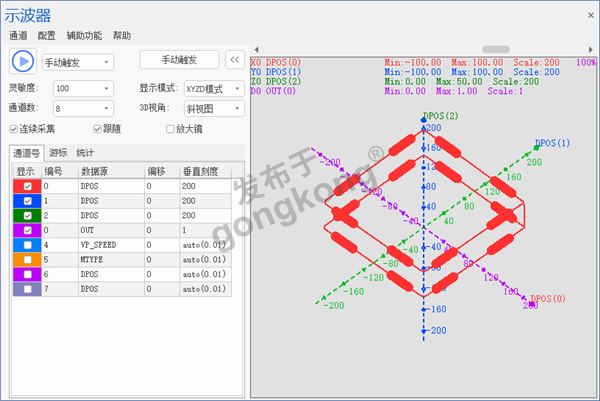Show channel 4 VP_SPEED blue display checkbox
Viewport: 600px width, 401px height.
pyautogui.click(x=26, y=245)
